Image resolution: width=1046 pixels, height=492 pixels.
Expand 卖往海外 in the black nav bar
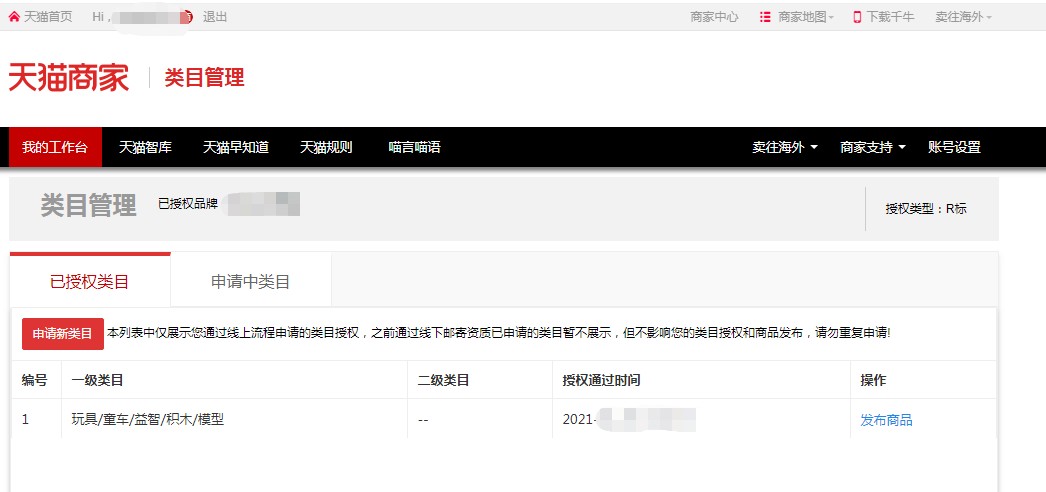click(x=785, y=147)
